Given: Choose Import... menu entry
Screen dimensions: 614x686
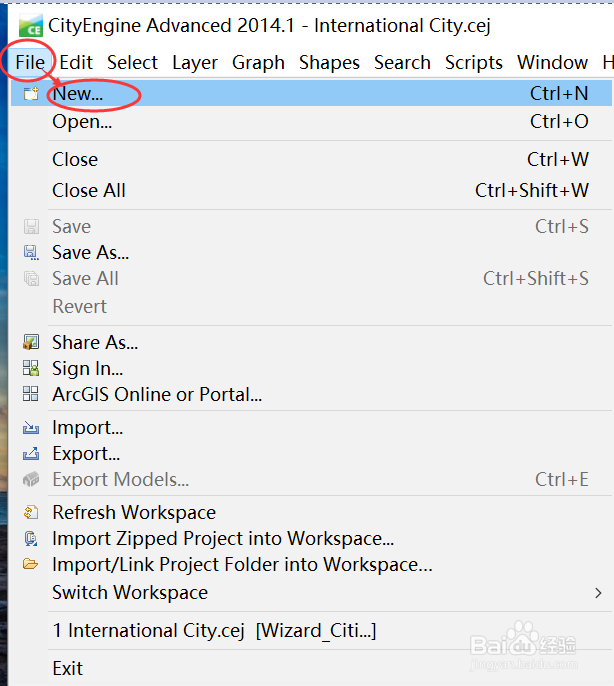Looking at the screenshot, I should coord(311,427).
